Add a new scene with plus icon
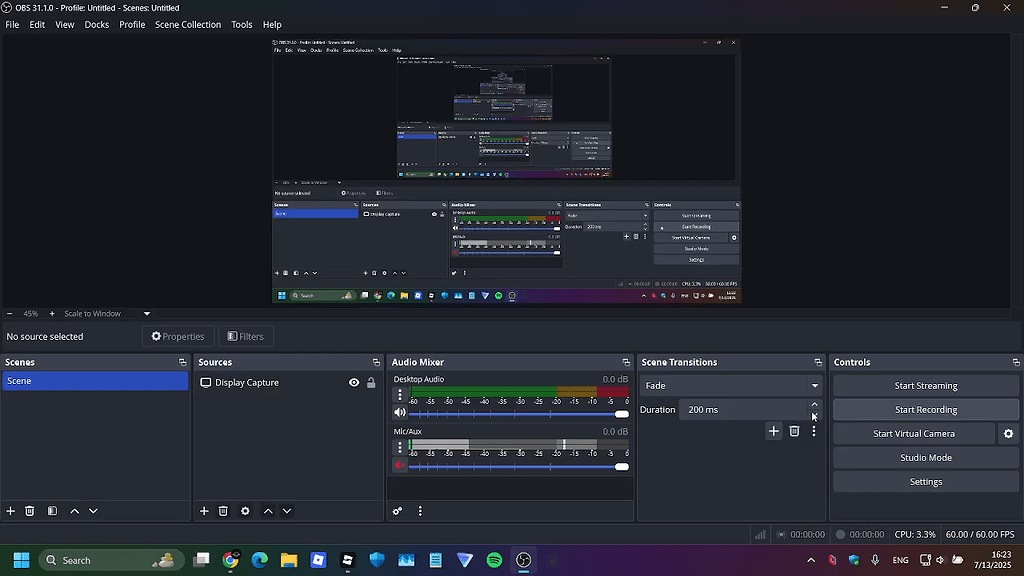The image size is (1024, 576). 10,511
